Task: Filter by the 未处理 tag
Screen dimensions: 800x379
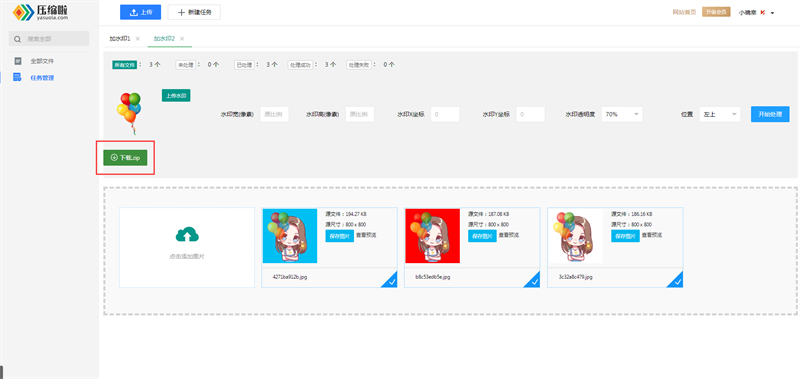Action: [x=185, y=65]
